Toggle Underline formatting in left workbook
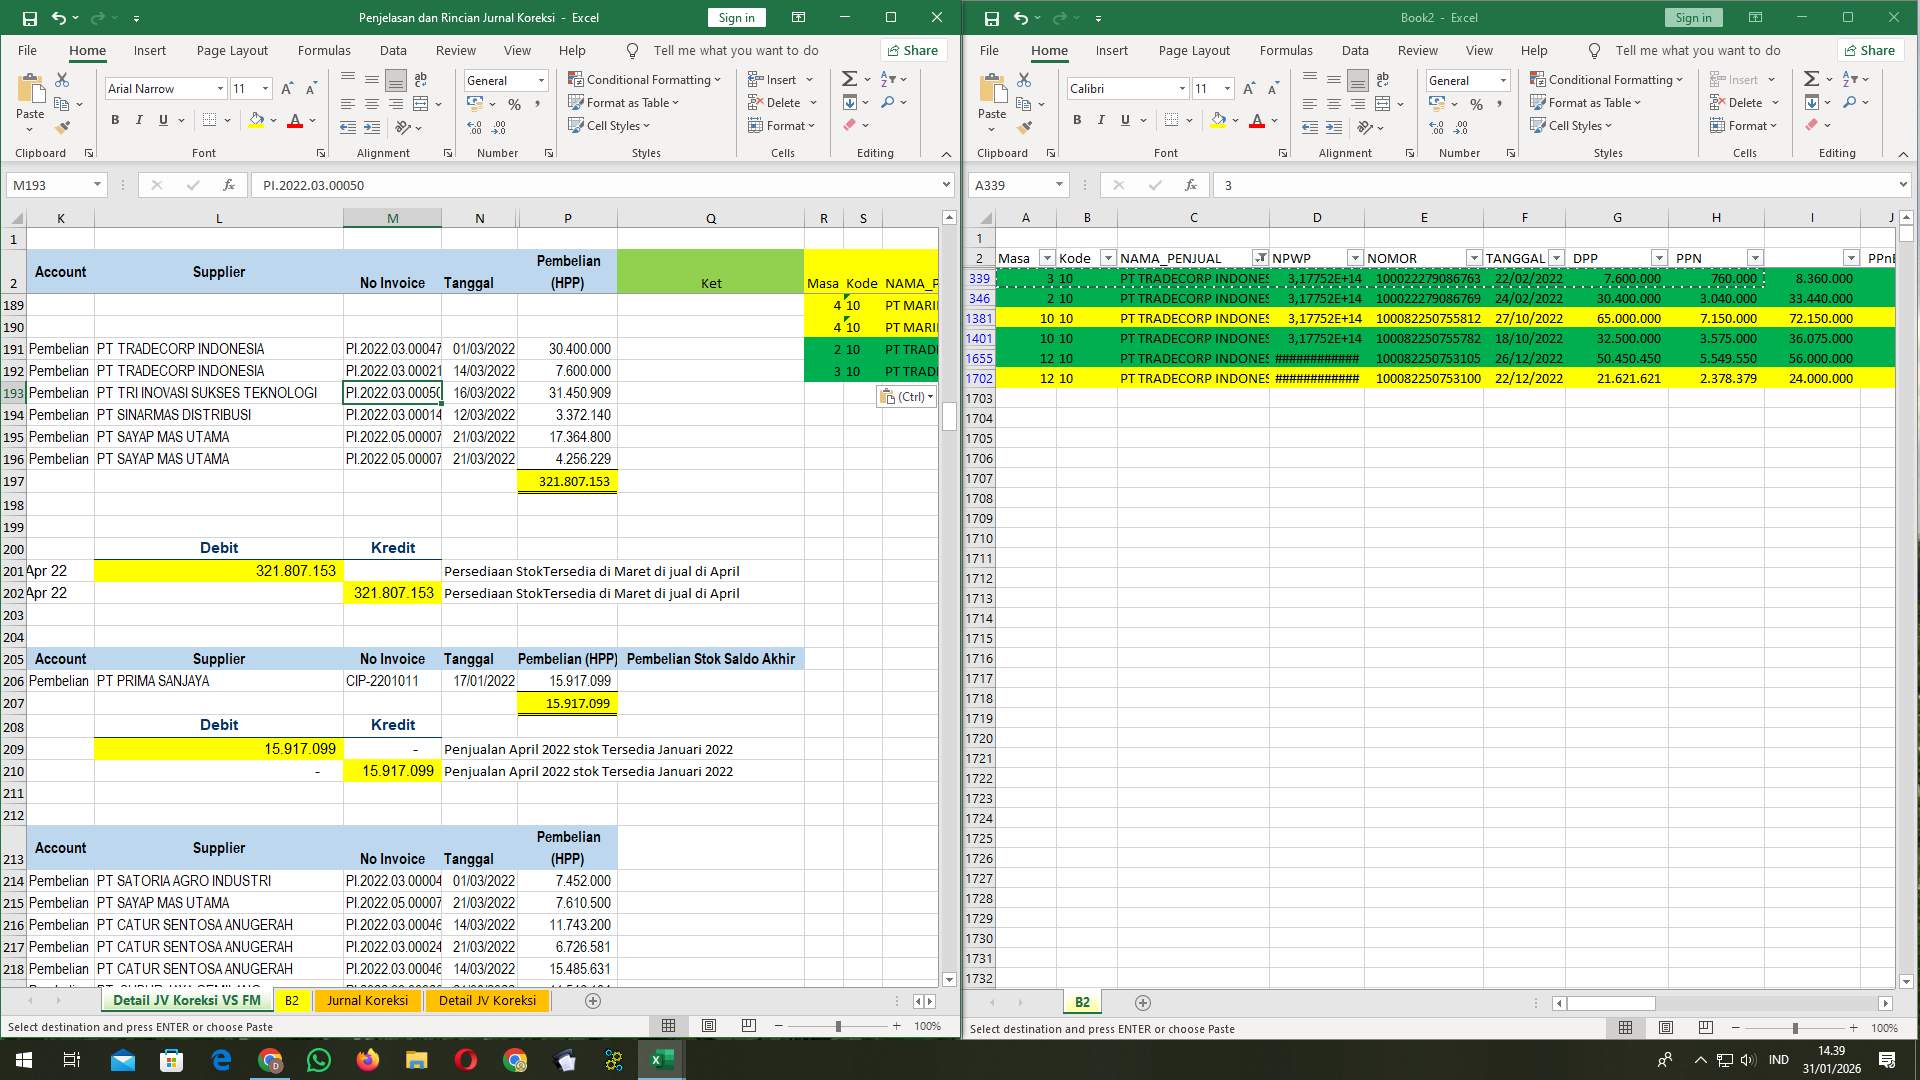 pos(162,119)
